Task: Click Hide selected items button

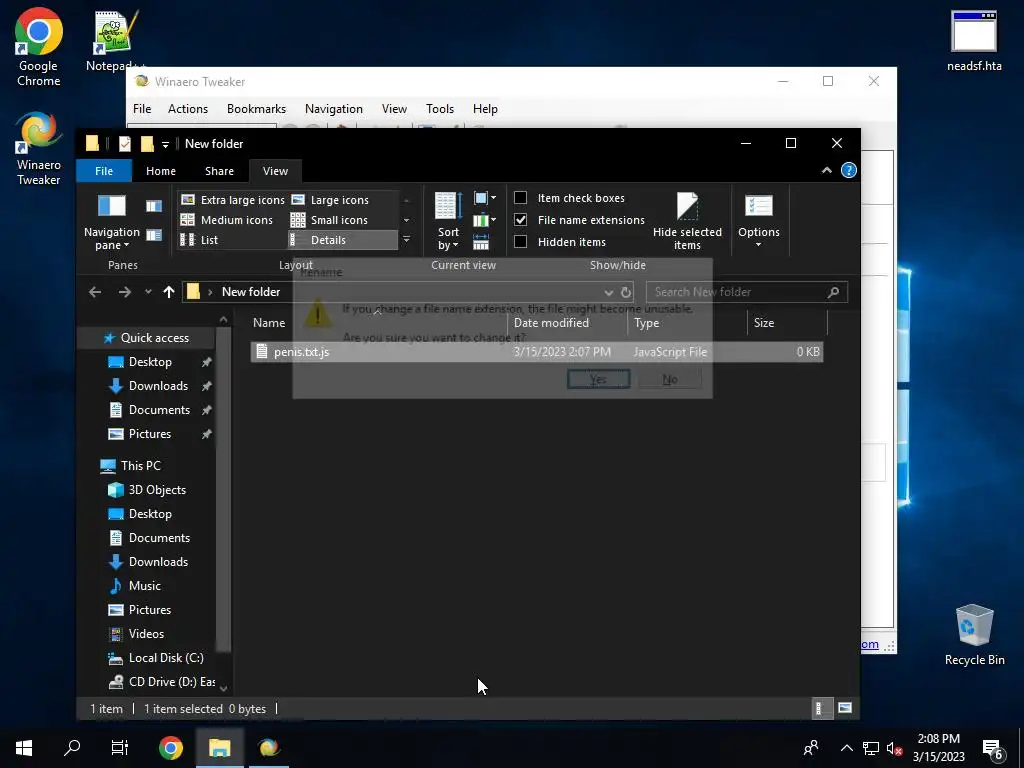Action: (x=687, y=222)
